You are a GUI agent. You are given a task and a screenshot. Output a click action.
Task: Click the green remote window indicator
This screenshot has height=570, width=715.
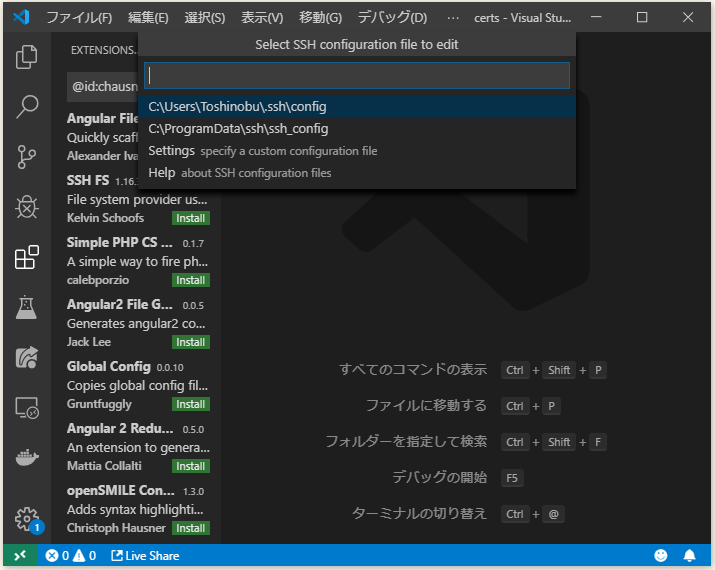pyautogui.click(x=20, y=555)
